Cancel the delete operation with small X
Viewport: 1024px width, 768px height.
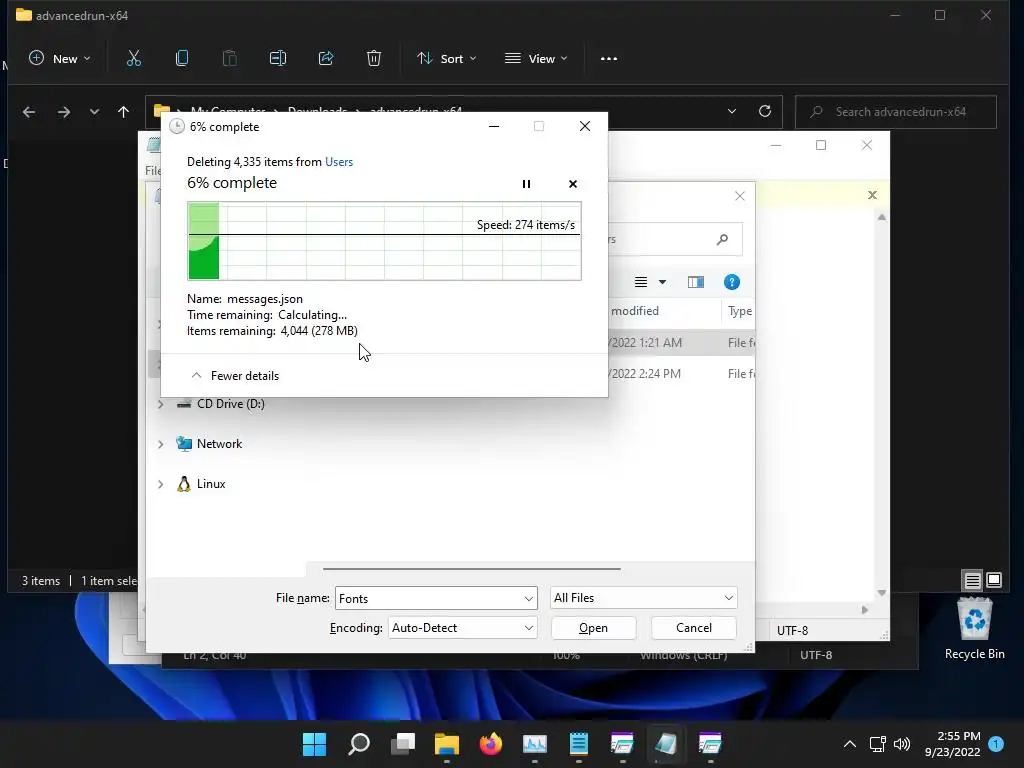(573, 184)
